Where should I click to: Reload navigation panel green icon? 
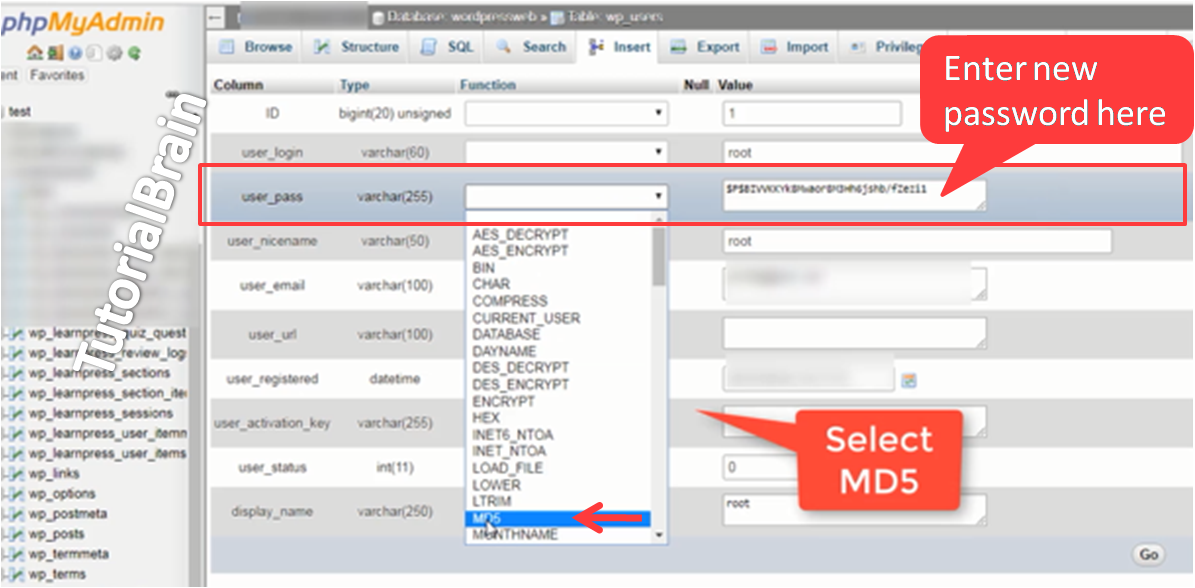tap(135, 54)
